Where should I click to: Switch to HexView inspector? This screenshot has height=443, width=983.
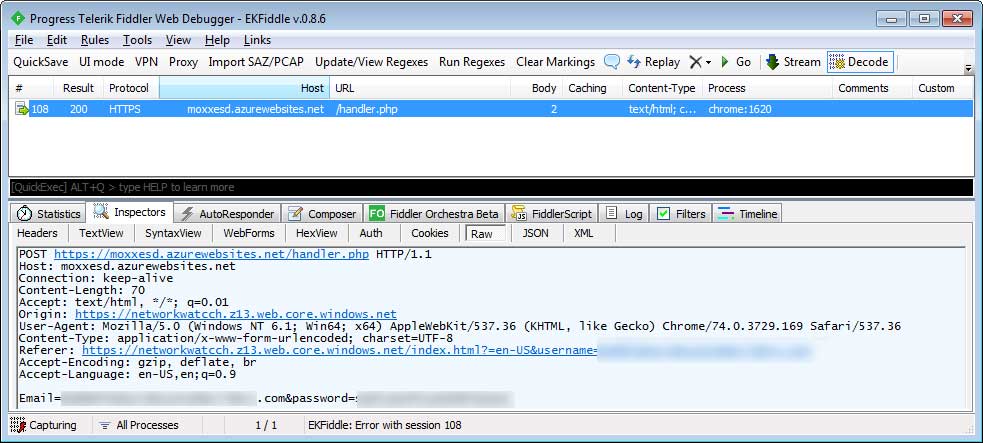[x=317, y=233]
